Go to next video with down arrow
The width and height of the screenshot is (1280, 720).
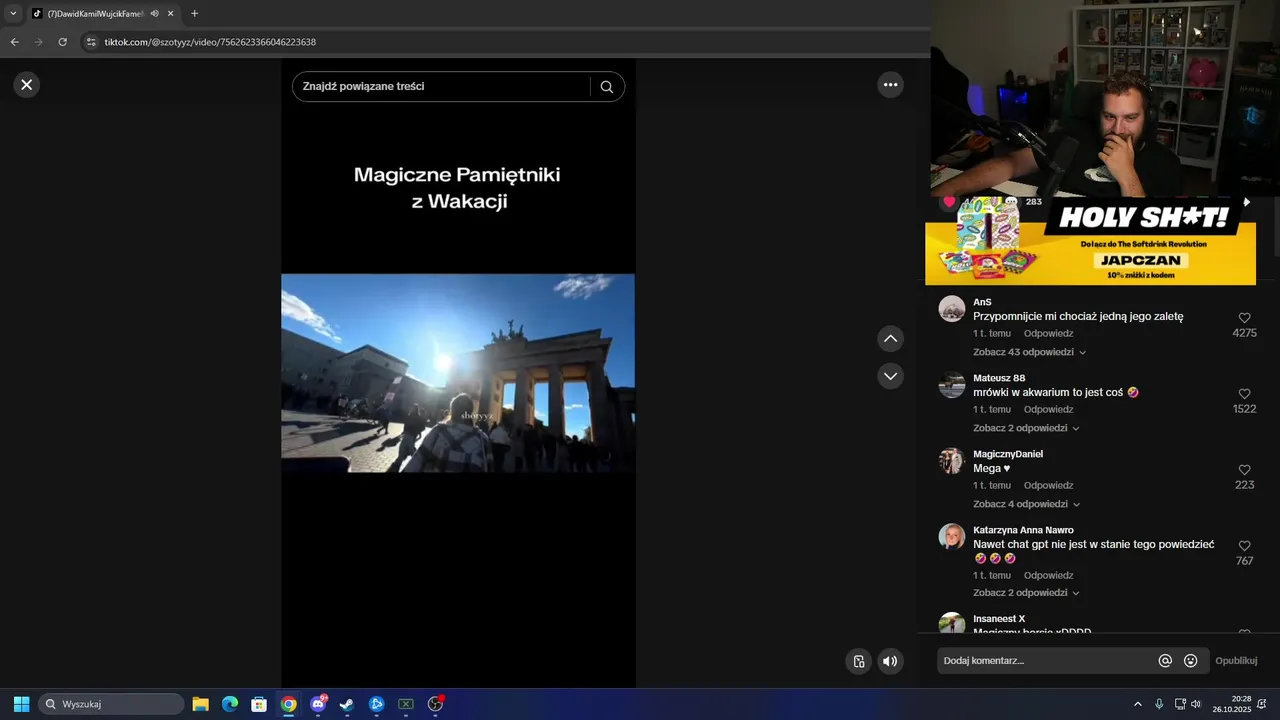pos(891,376)
